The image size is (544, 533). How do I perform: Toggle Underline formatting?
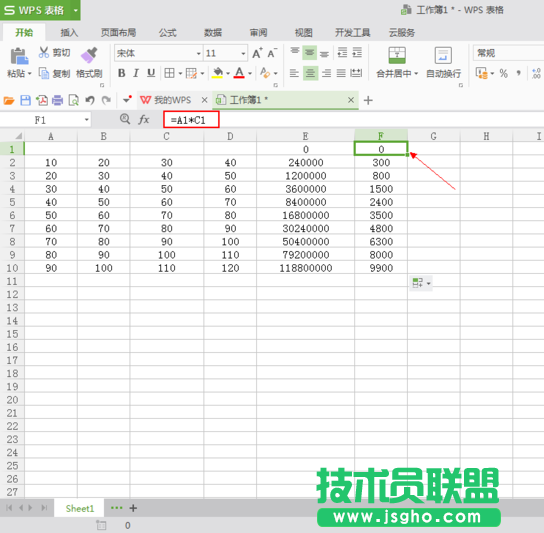pyautogui.click(x=151, y=73)
